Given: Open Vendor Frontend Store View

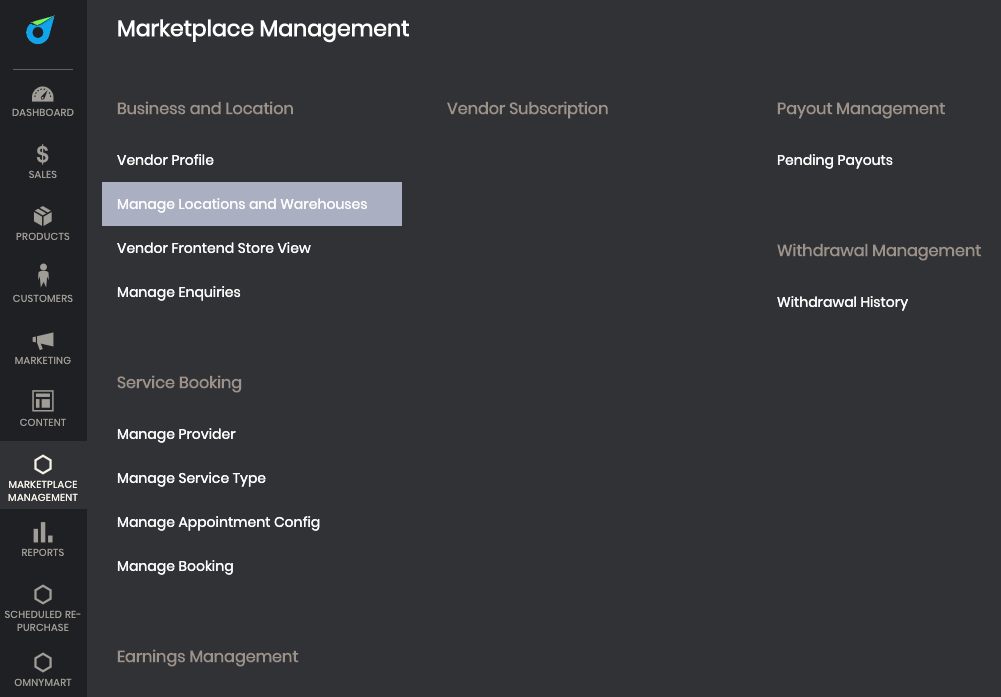Looking at the screenshot, I should 214,248.
